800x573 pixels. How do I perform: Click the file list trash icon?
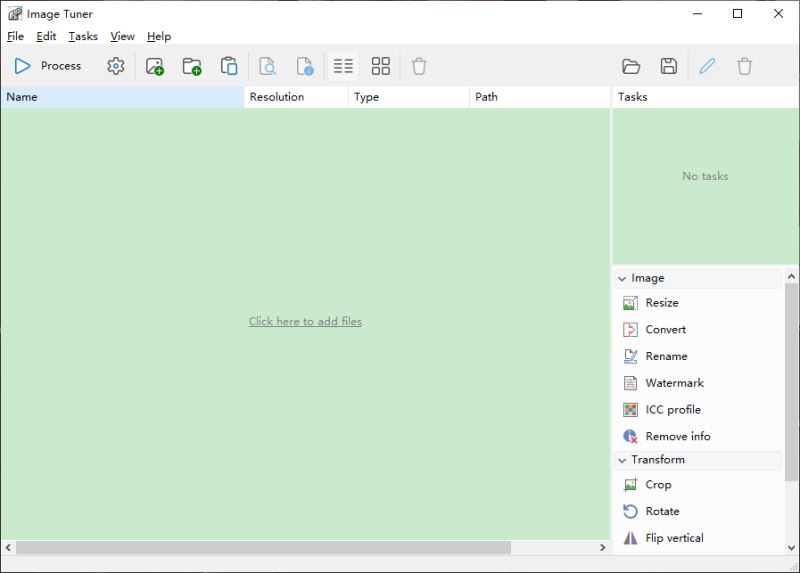pyautogui.click(x=419, y=66)
